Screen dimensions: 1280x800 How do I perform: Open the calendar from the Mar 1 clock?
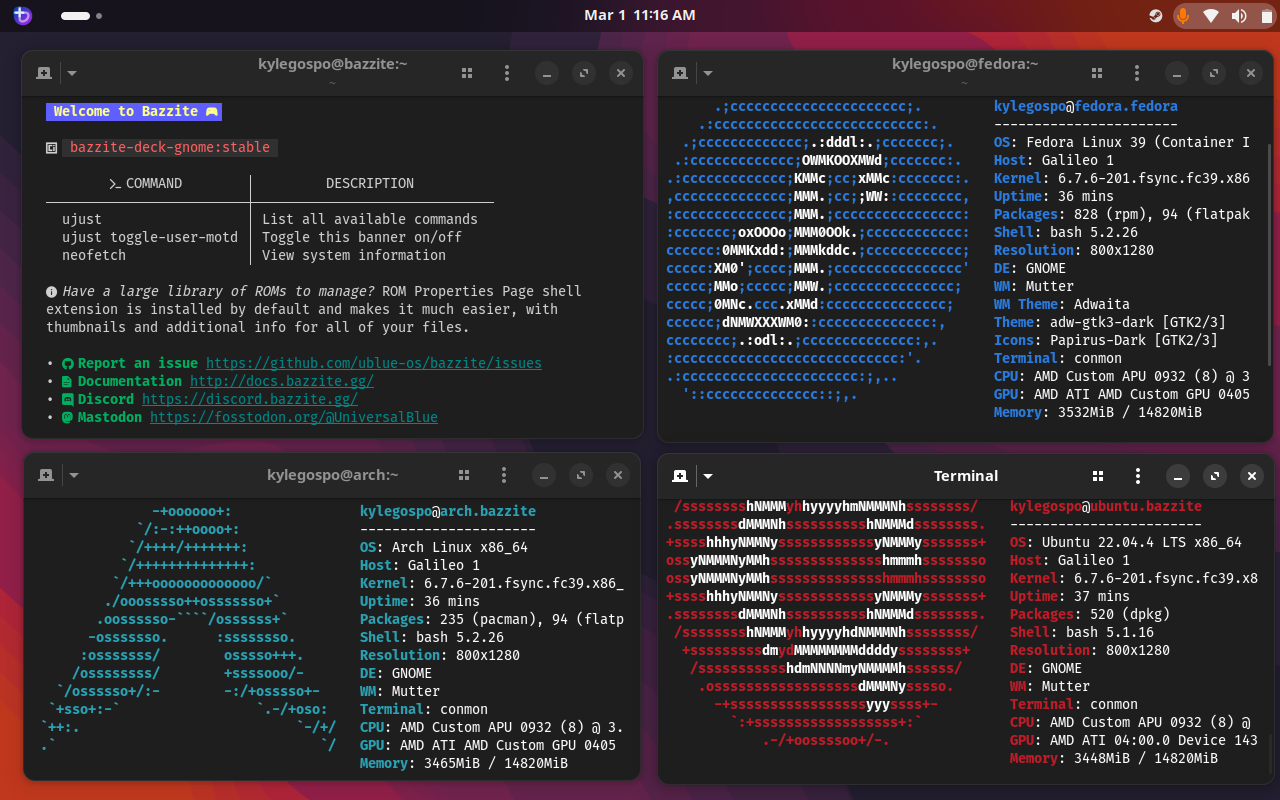(x=639, y=16)
